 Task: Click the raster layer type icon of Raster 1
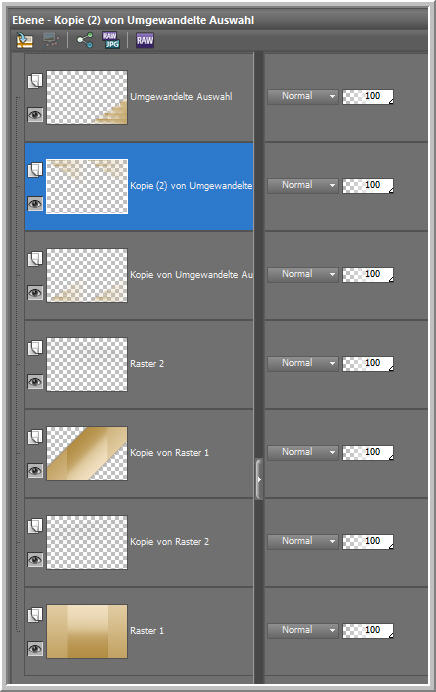tap(35, 615)
